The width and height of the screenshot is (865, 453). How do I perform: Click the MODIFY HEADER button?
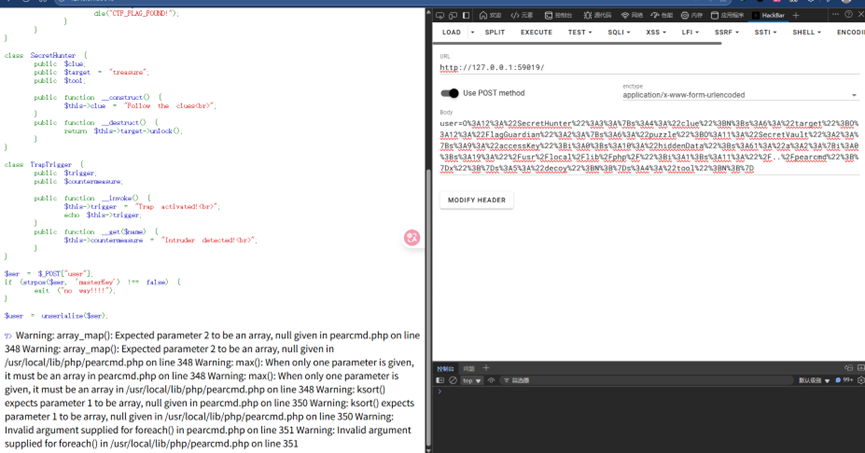(477, 200)
